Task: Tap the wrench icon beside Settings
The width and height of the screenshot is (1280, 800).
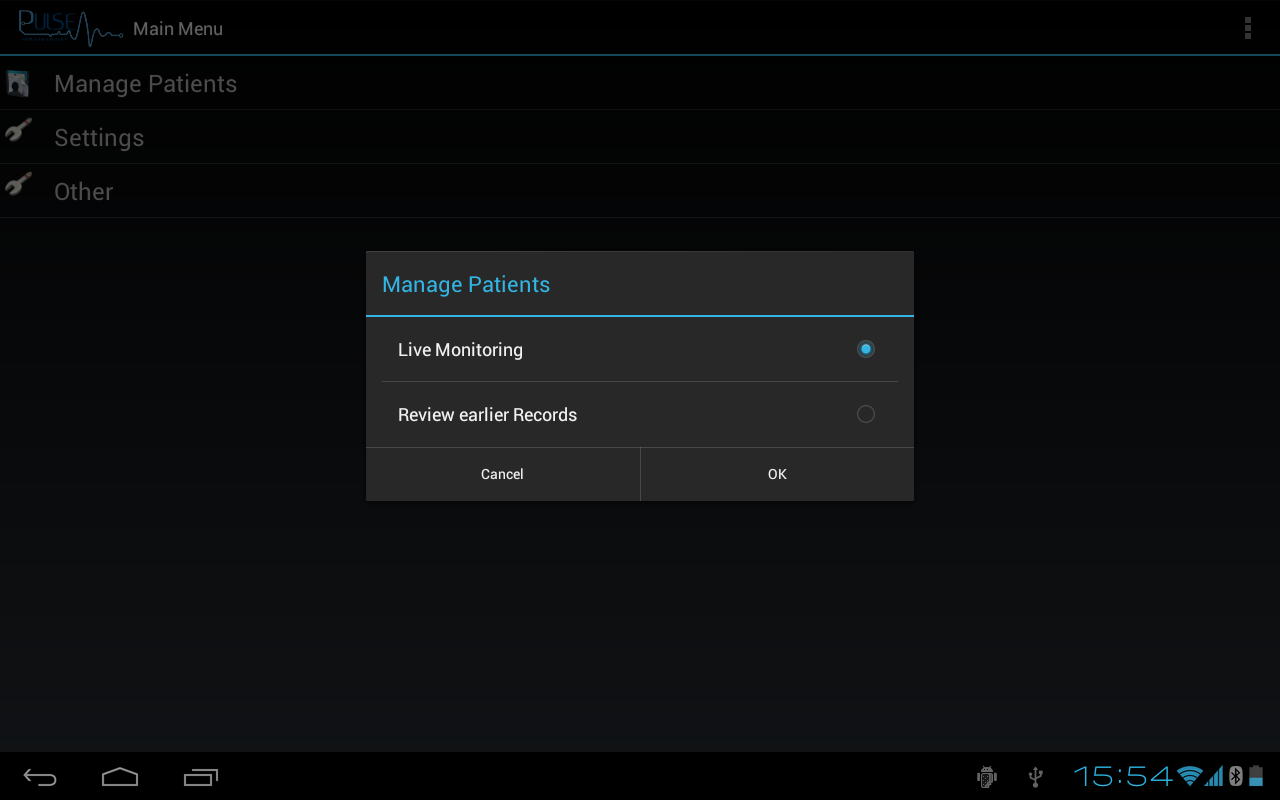Action: (x=18, y=131)
